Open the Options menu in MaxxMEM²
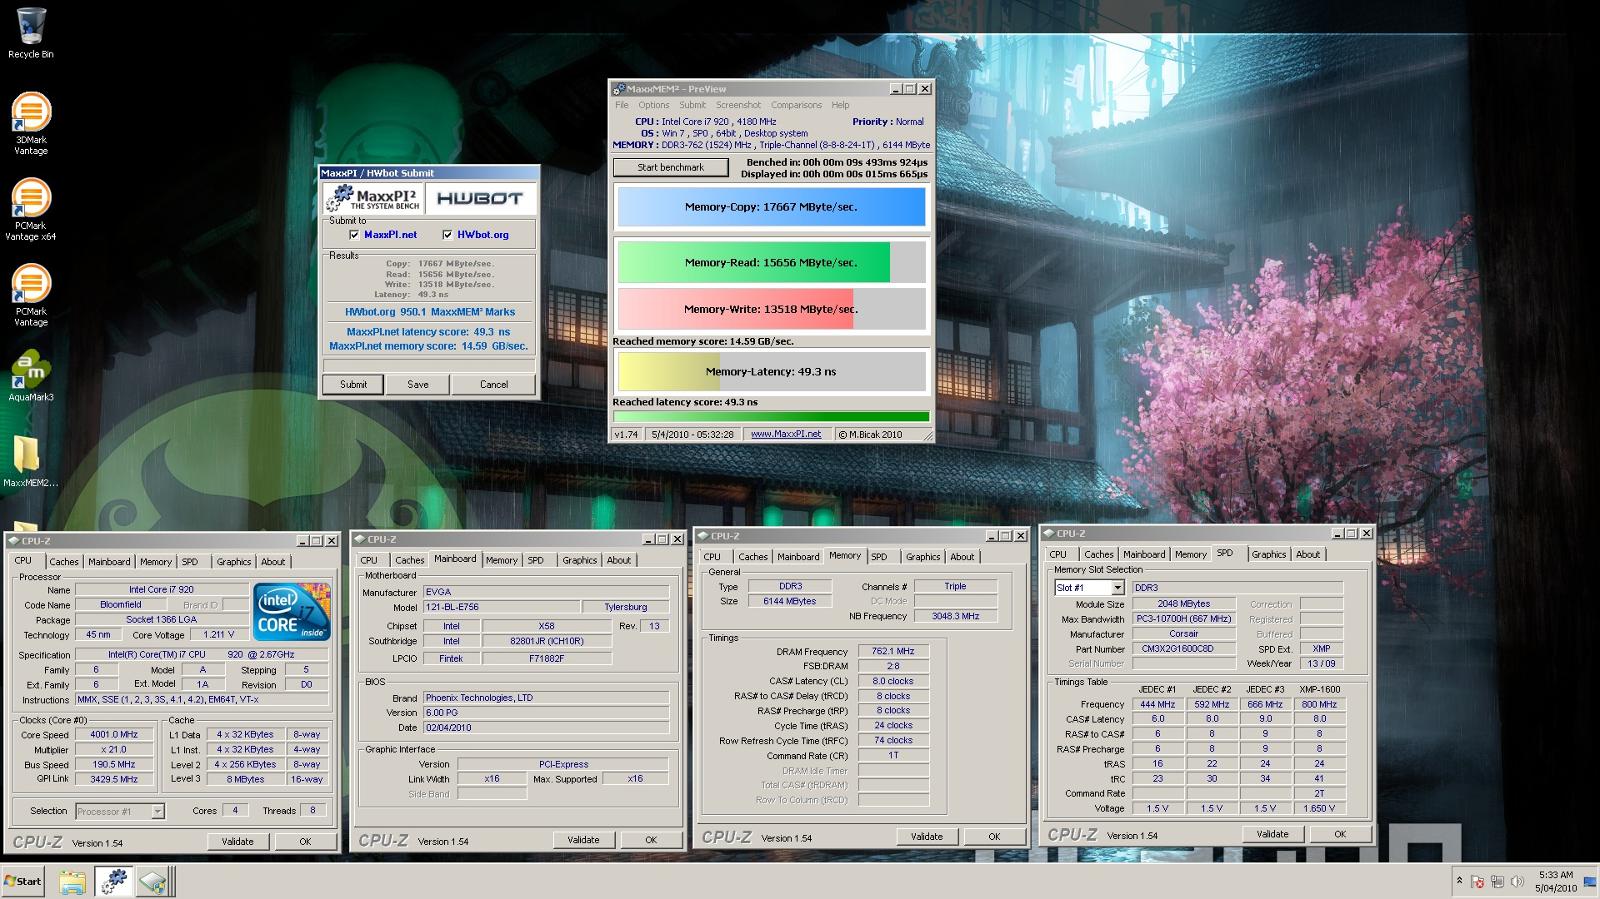Image resolution: width=1600 pixels, height=899 pixels. click(654, 105)
